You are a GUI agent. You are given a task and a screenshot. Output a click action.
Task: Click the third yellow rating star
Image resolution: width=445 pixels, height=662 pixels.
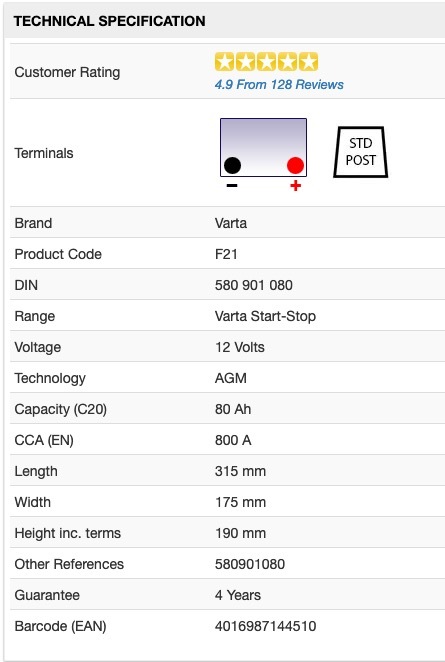pos(266,62)
